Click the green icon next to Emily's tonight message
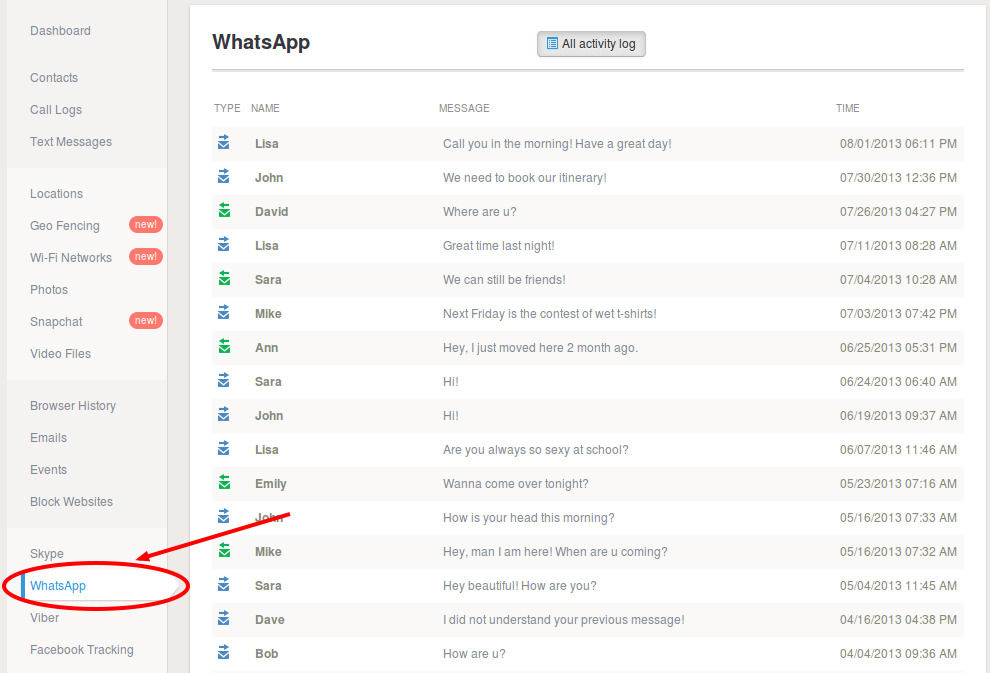Image resolution: width=990 pixels, height=673 pixels. pos(222,482)
